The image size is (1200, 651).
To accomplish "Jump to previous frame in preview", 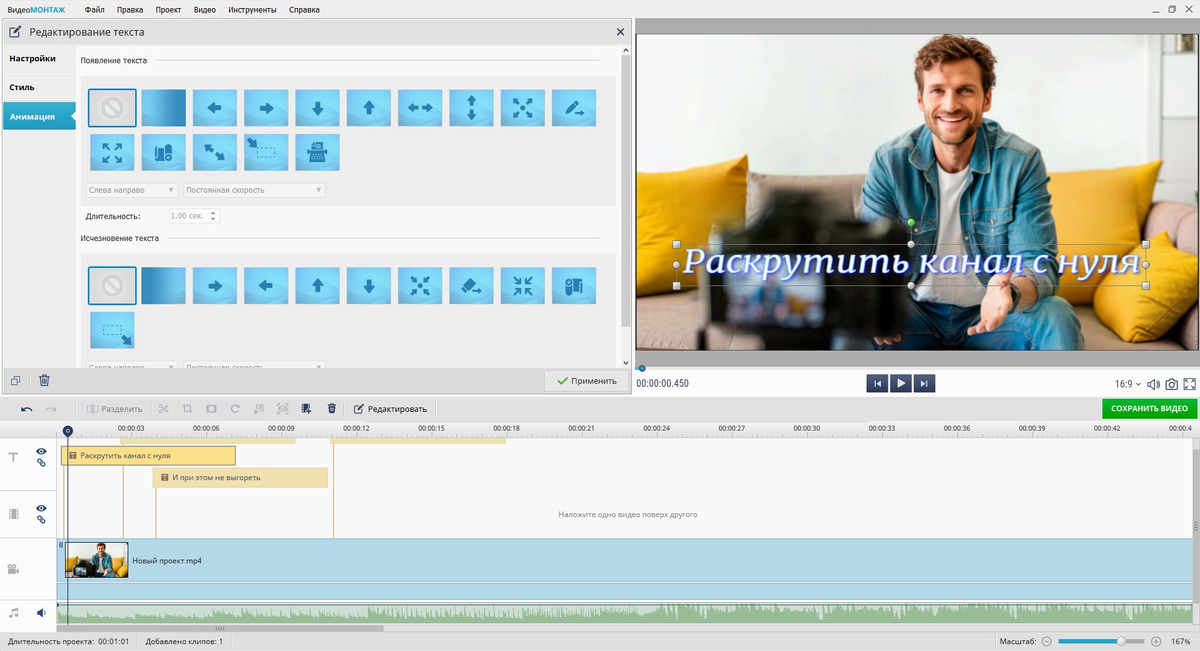I will [877, 383].
